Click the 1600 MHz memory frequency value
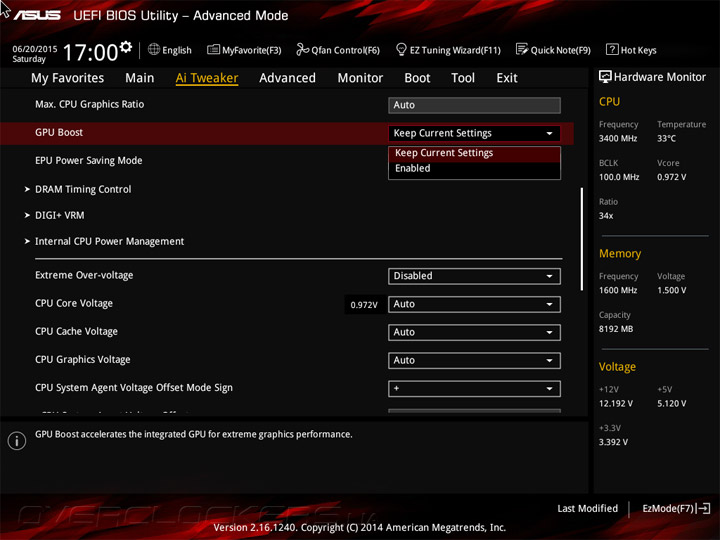 coord(618,290)
